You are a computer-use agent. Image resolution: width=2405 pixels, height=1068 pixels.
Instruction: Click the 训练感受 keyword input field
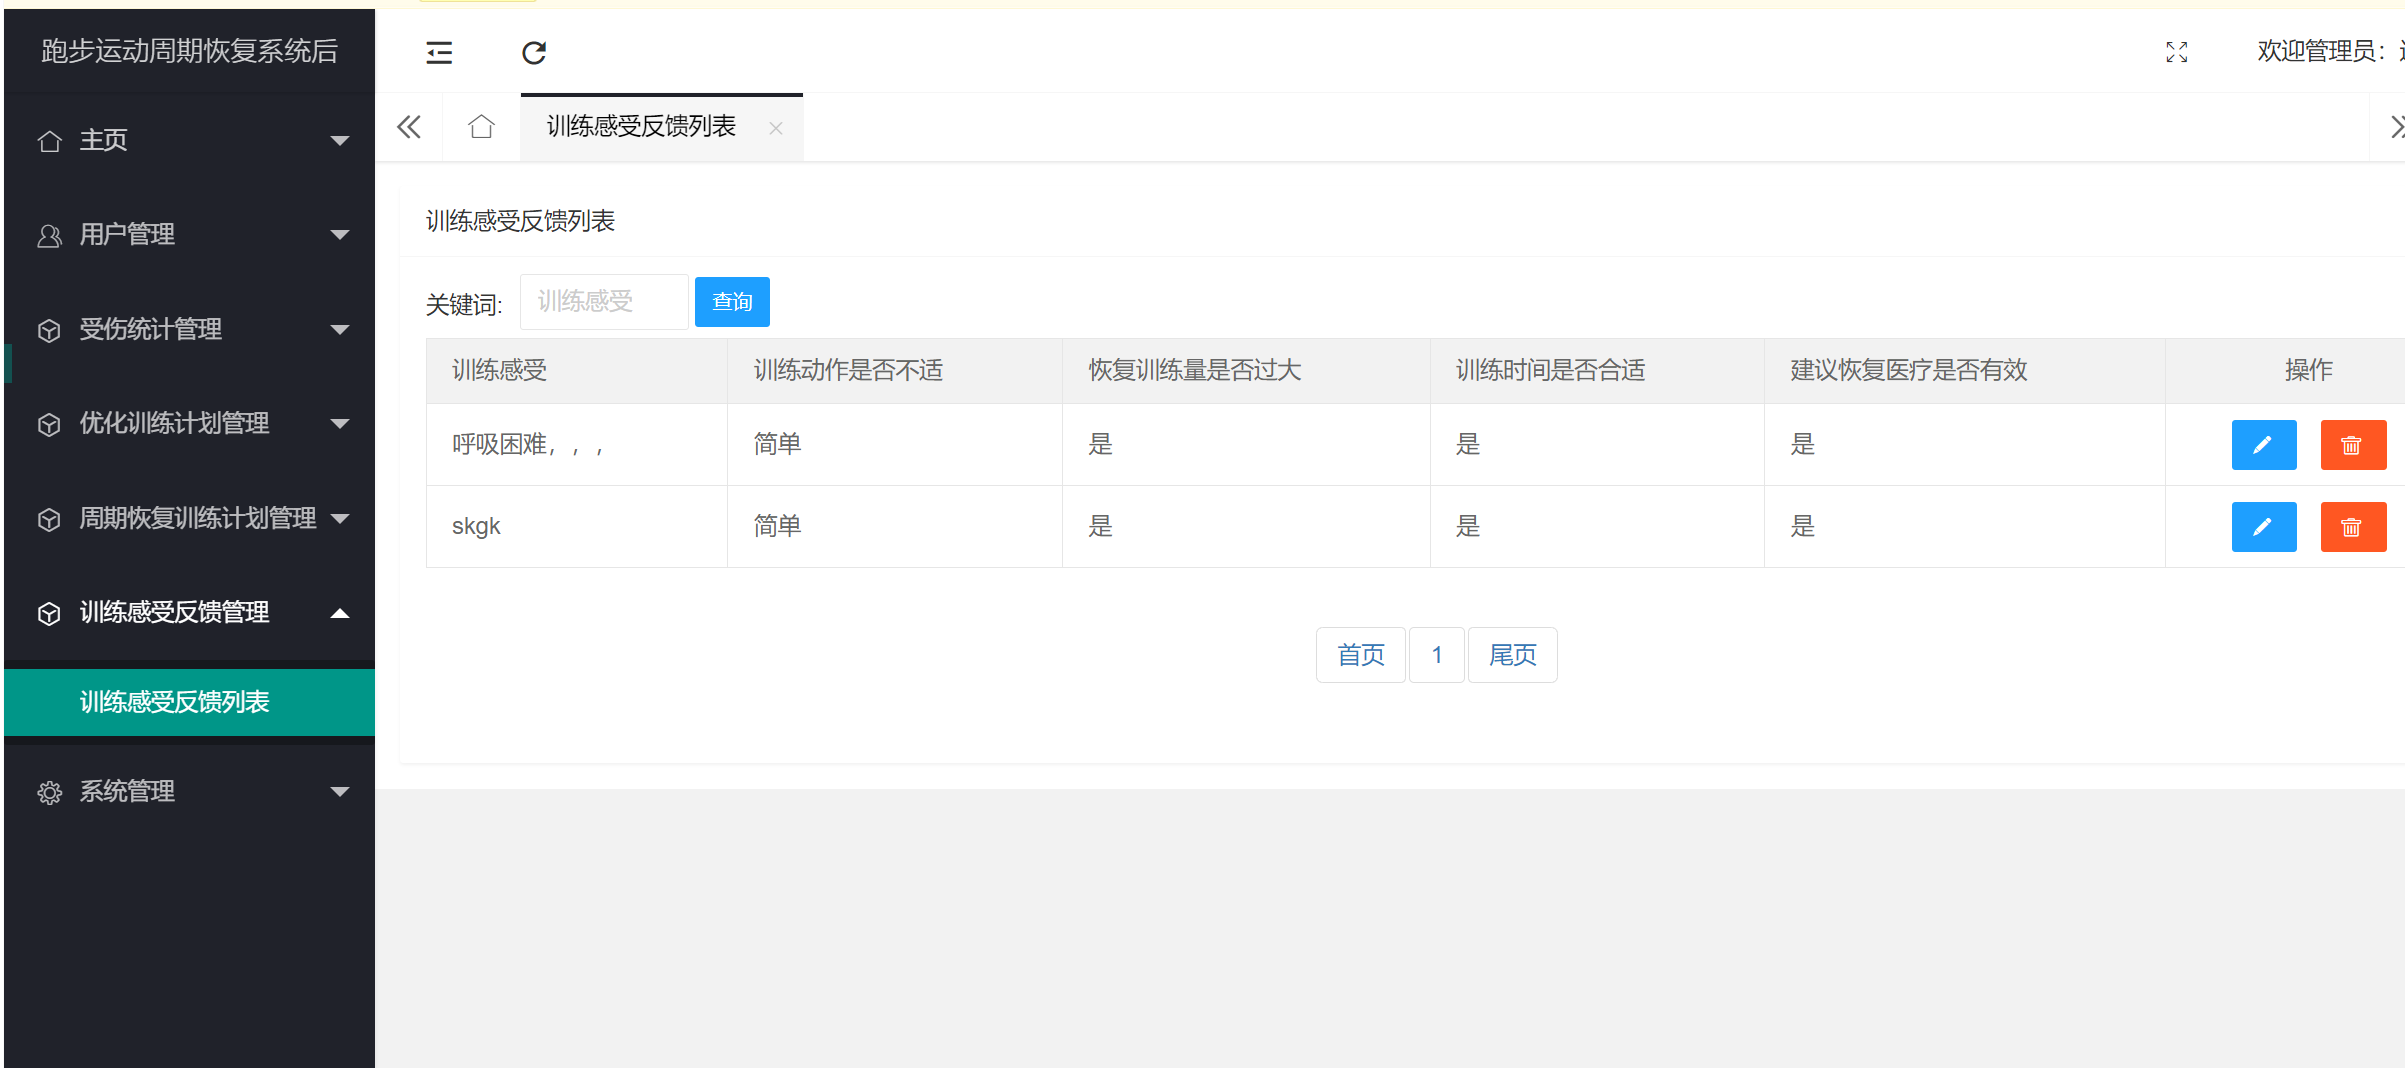[x=603, y=301]
